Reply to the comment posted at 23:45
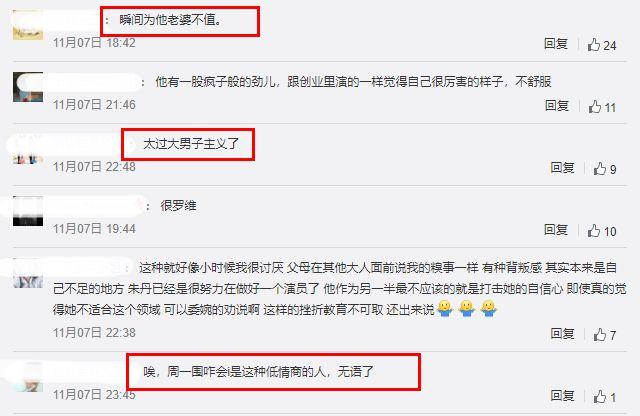Image resolution: width=640 pixels, height=416 pixels. click(x=562, y=395)
